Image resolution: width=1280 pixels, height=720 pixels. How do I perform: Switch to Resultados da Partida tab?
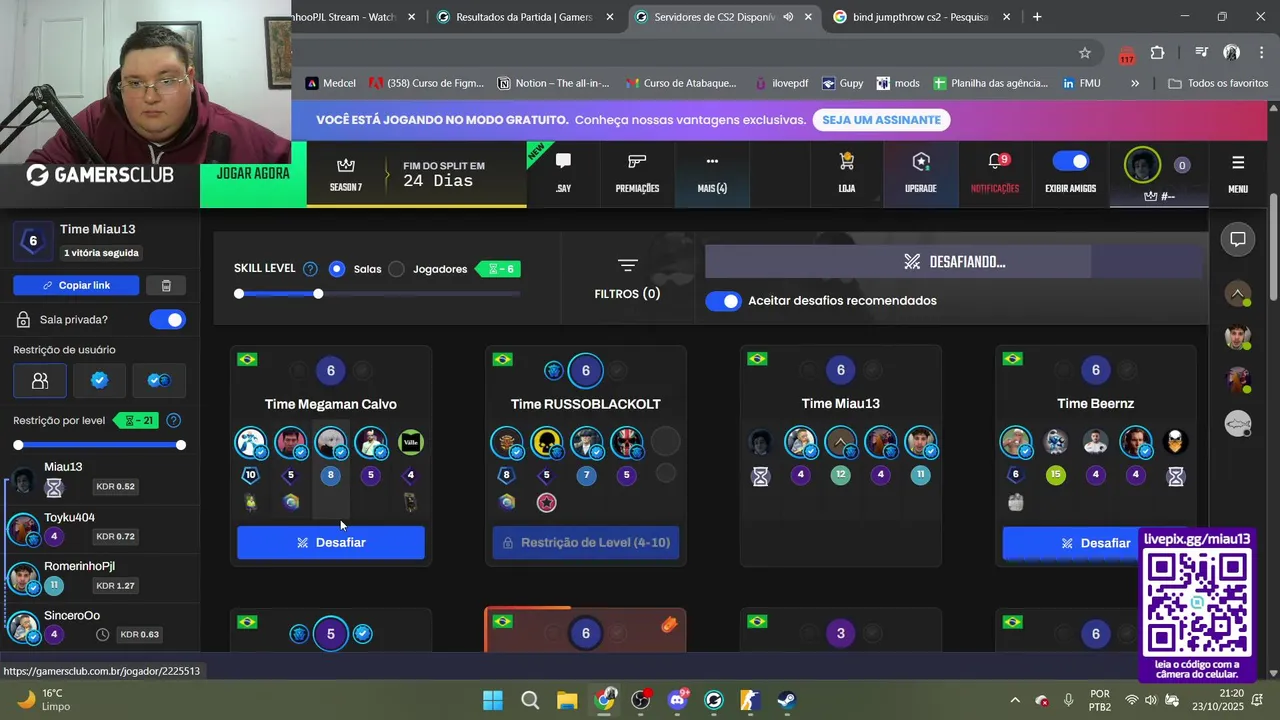point(524,17)
